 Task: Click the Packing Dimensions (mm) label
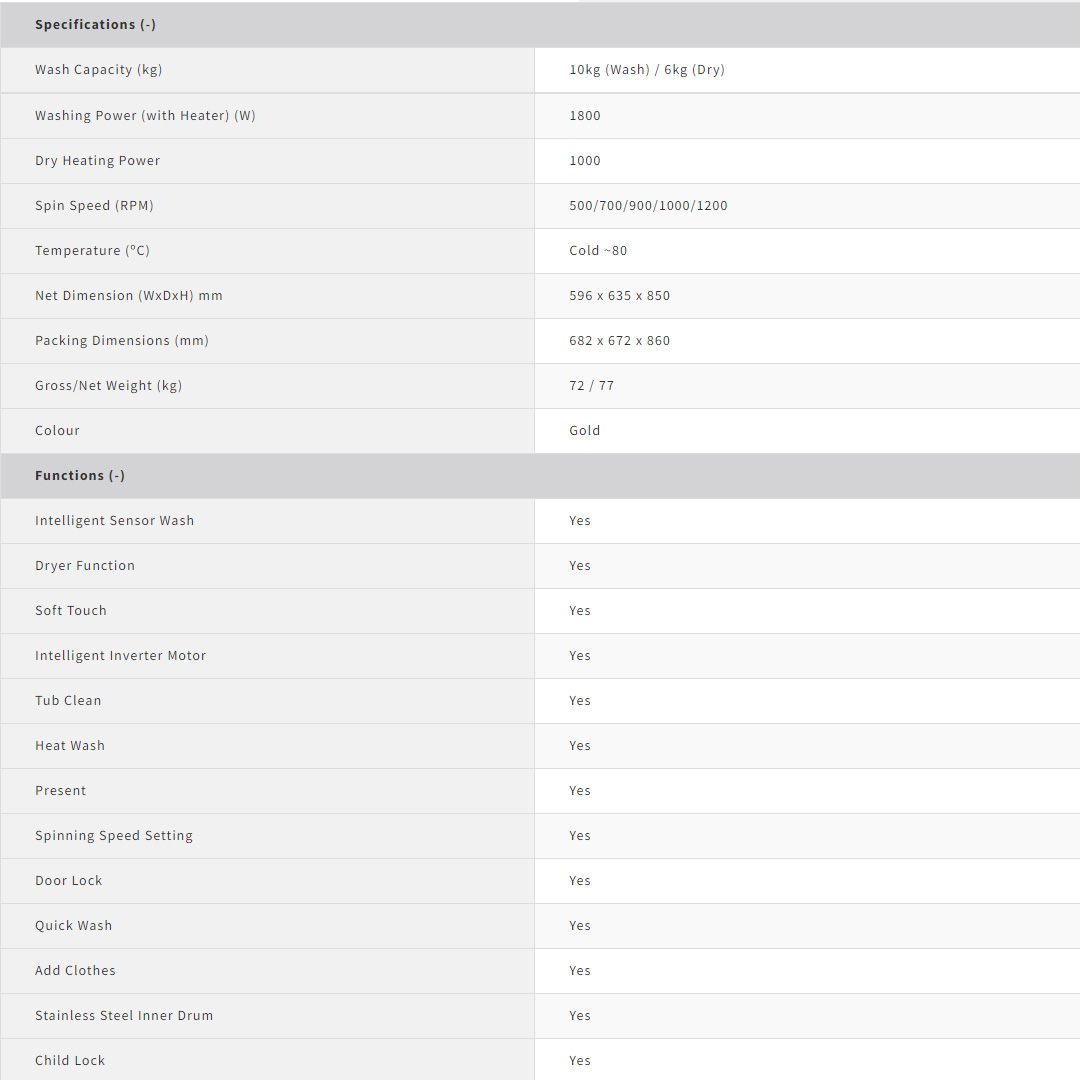coord(122,340)
